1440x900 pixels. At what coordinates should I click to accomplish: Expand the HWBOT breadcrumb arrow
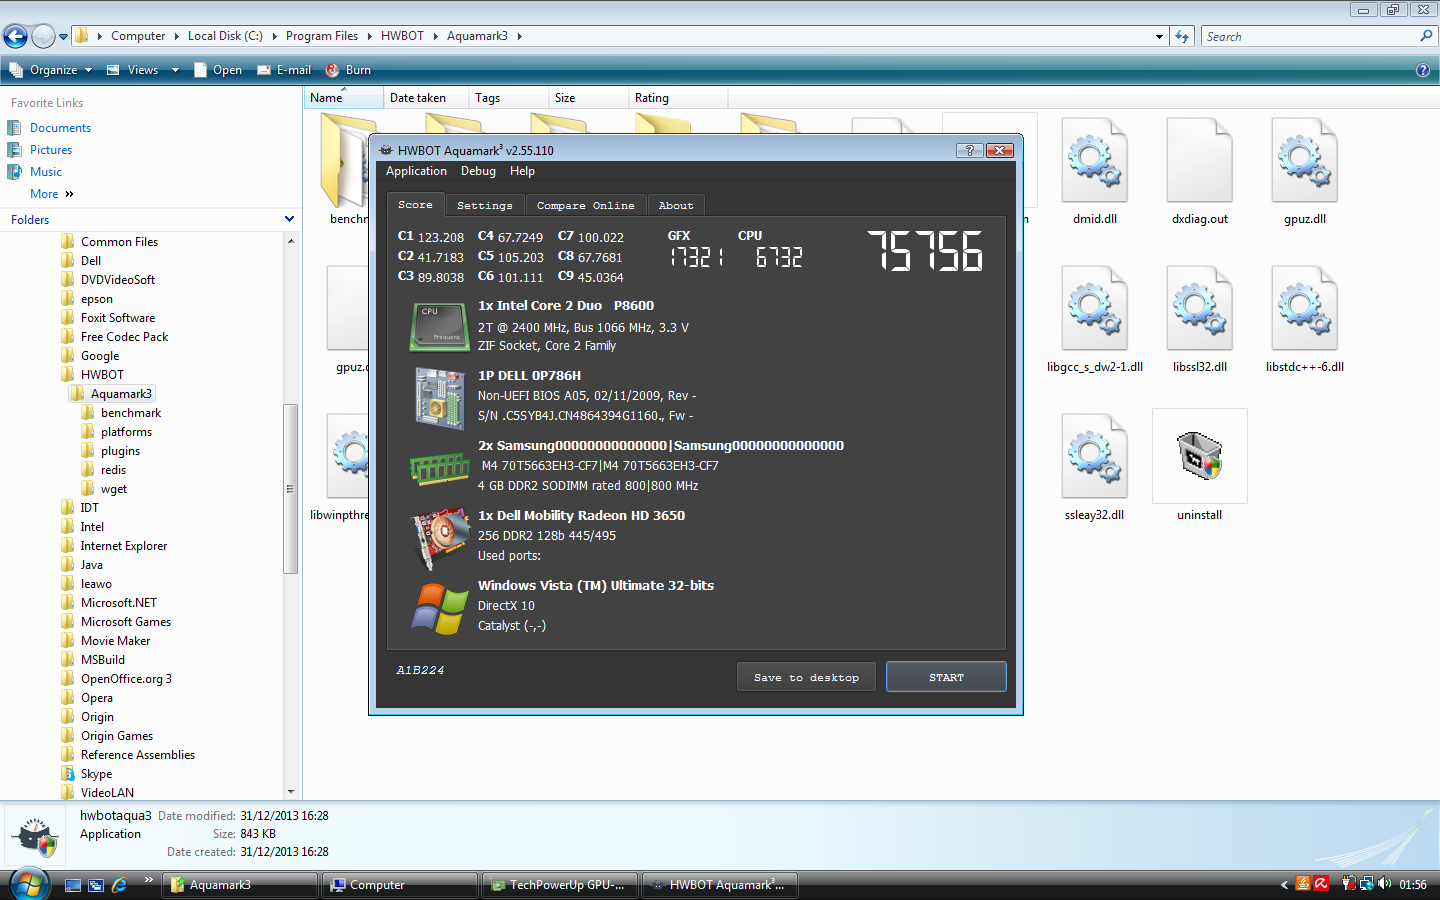pyautogui.click(x=435, y=36)
